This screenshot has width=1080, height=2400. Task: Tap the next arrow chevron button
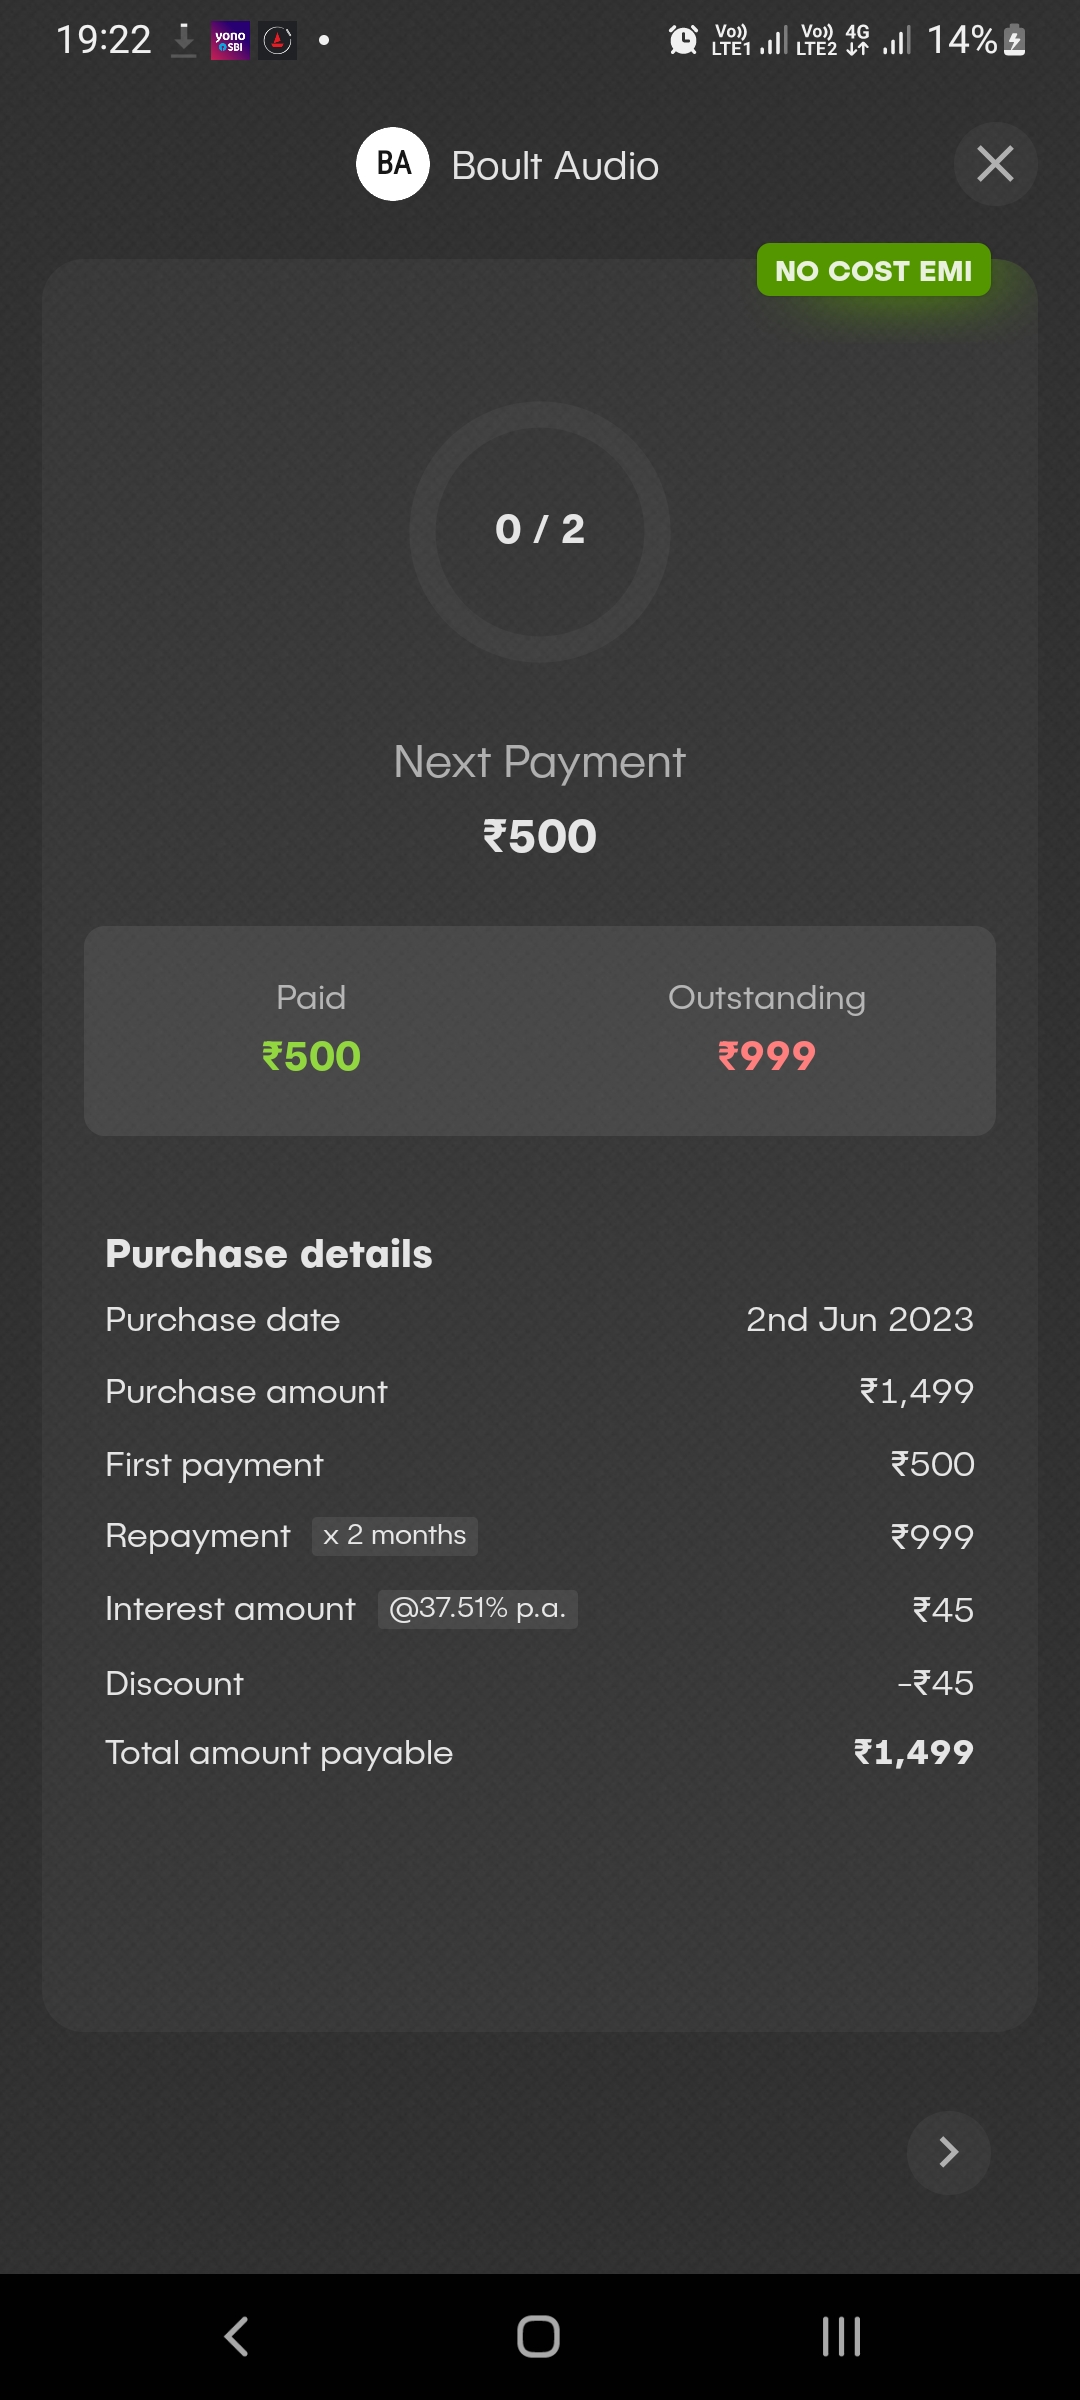pos(948,2152)
